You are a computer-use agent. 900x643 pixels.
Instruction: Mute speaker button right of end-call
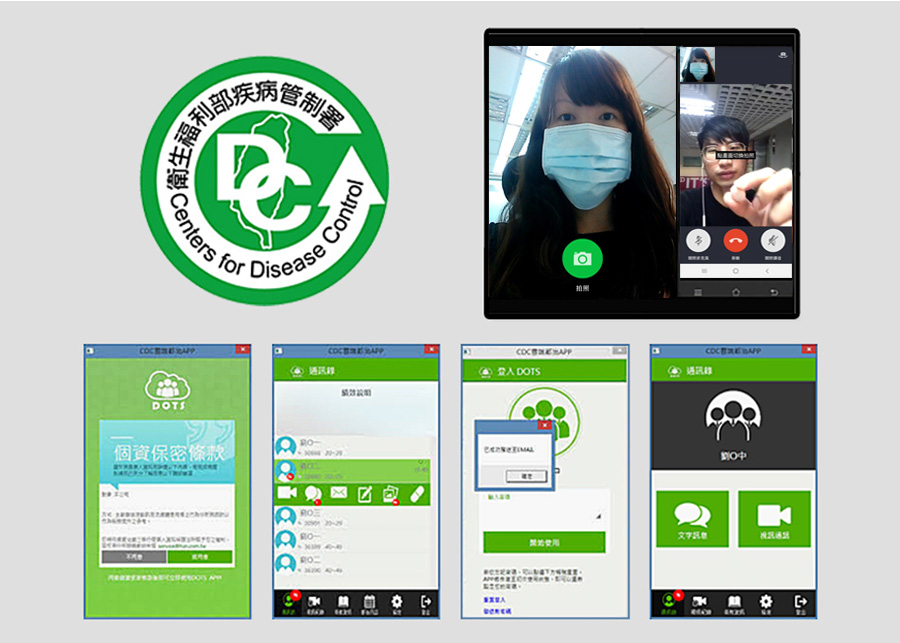773,240
